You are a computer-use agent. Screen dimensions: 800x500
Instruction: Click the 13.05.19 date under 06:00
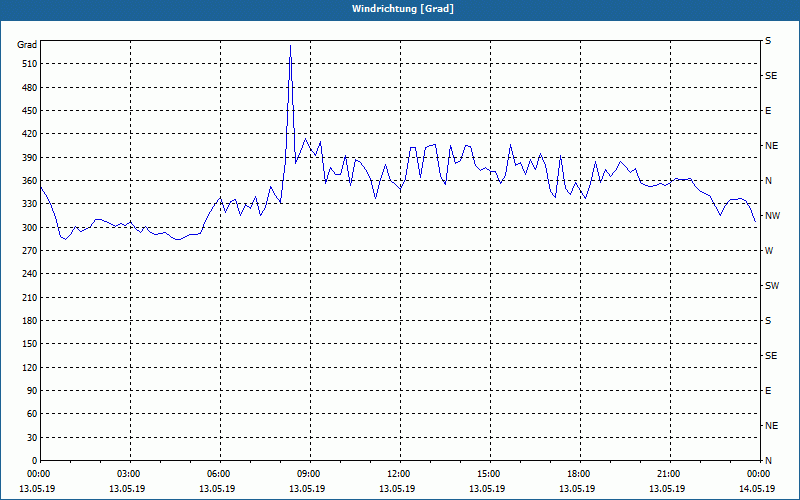coord(217,489)
